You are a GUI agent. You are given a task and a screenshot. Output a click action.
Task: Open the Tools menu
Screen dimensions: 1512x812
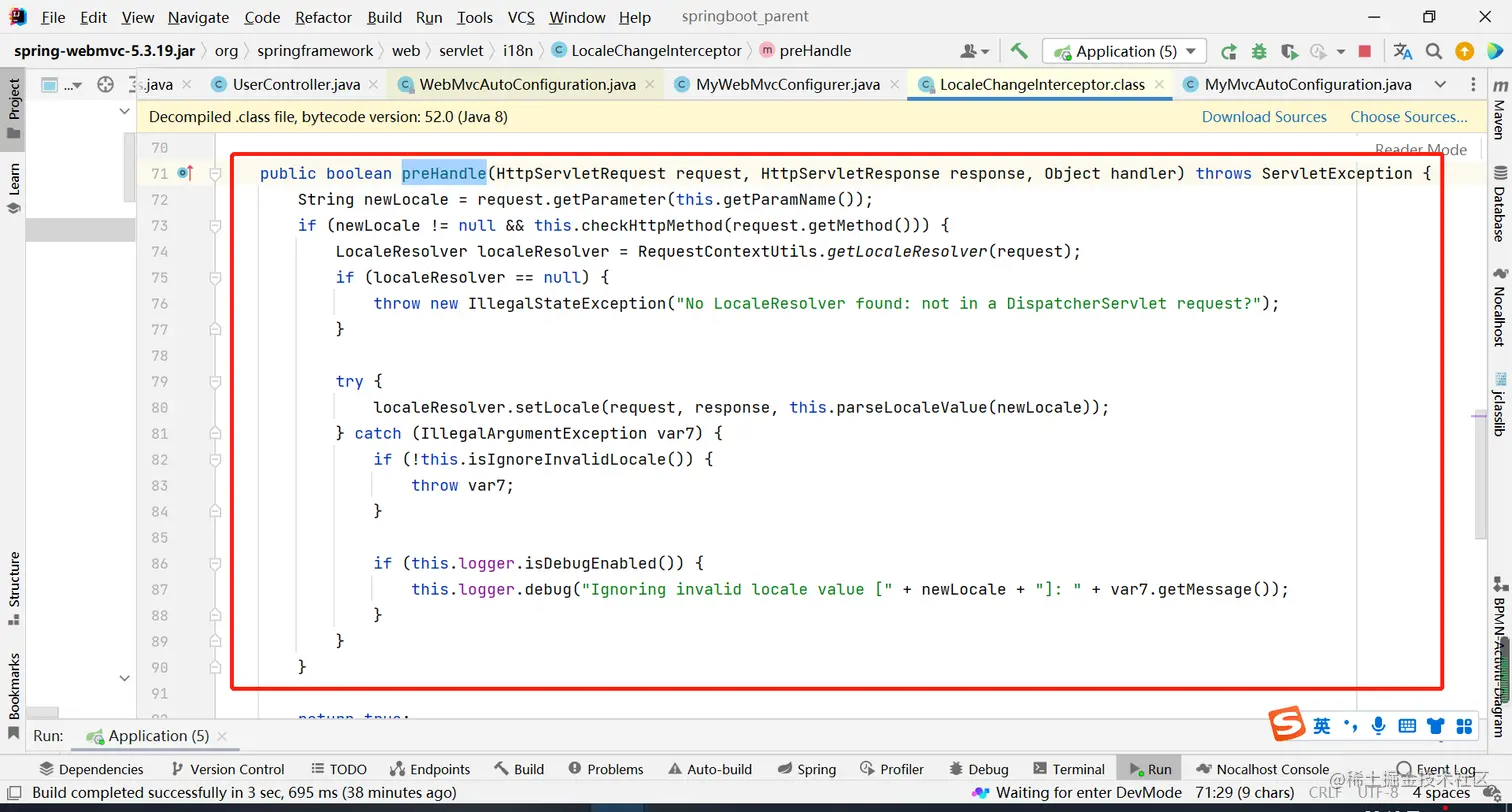pyautogui.click(x=475, y=17)
